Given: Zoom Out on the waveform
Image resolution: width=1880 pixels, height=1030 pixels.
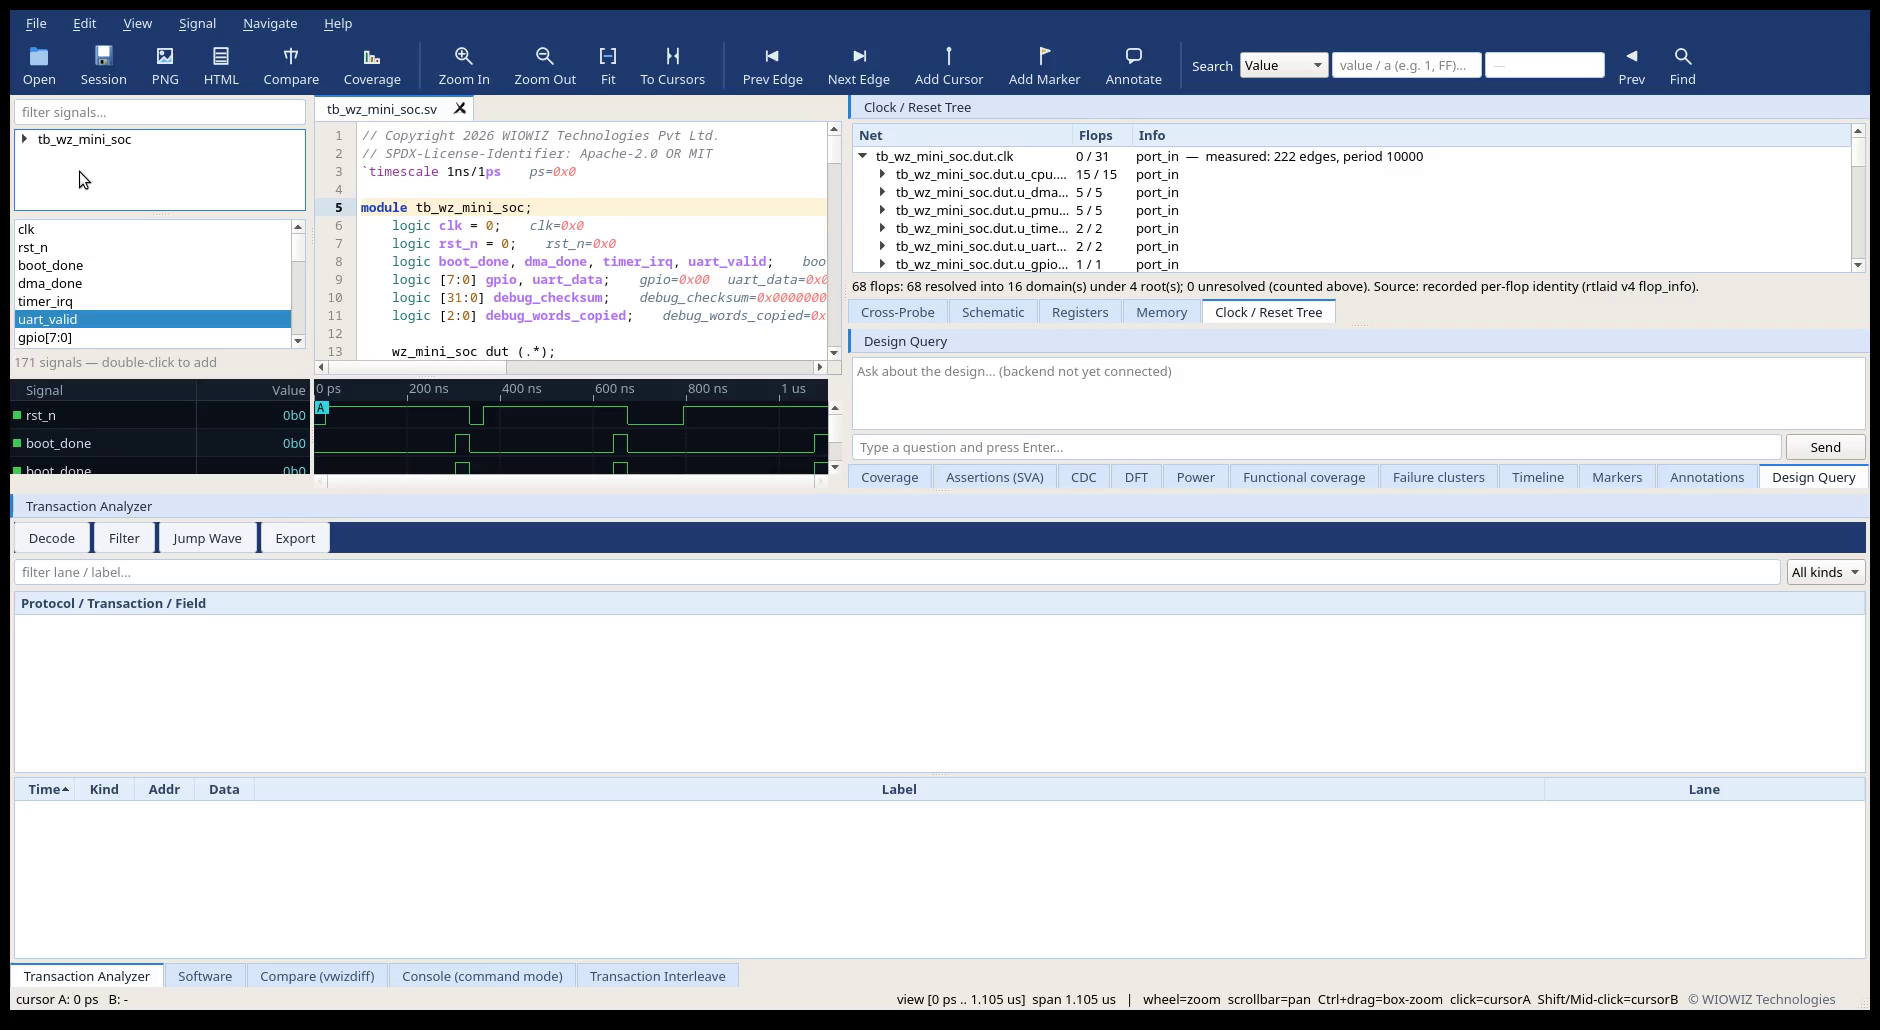Looking at the screenshot, I should click(x=545, y=66).
